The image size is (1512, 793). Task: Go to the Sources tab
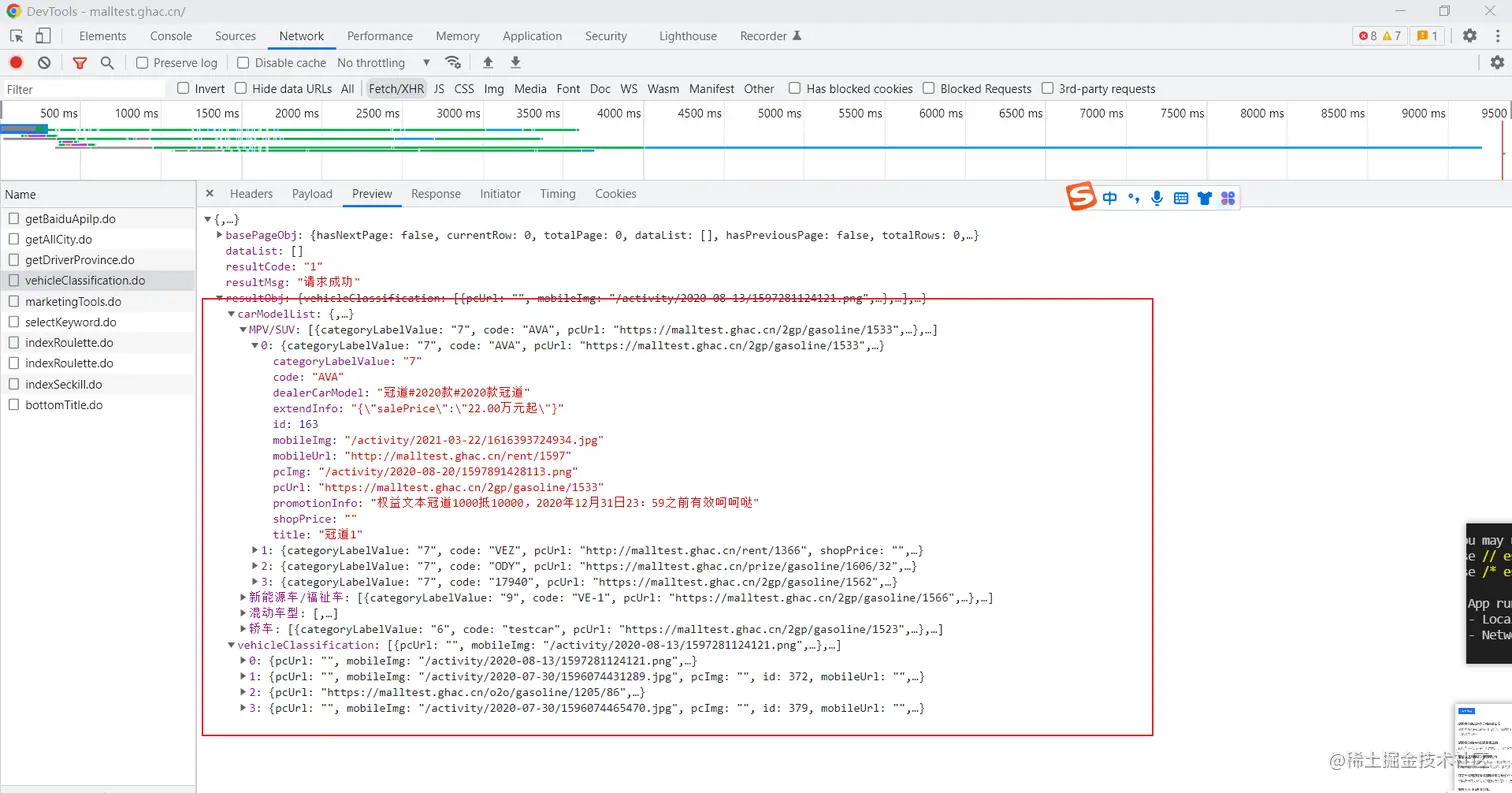(x=235, y=36)
